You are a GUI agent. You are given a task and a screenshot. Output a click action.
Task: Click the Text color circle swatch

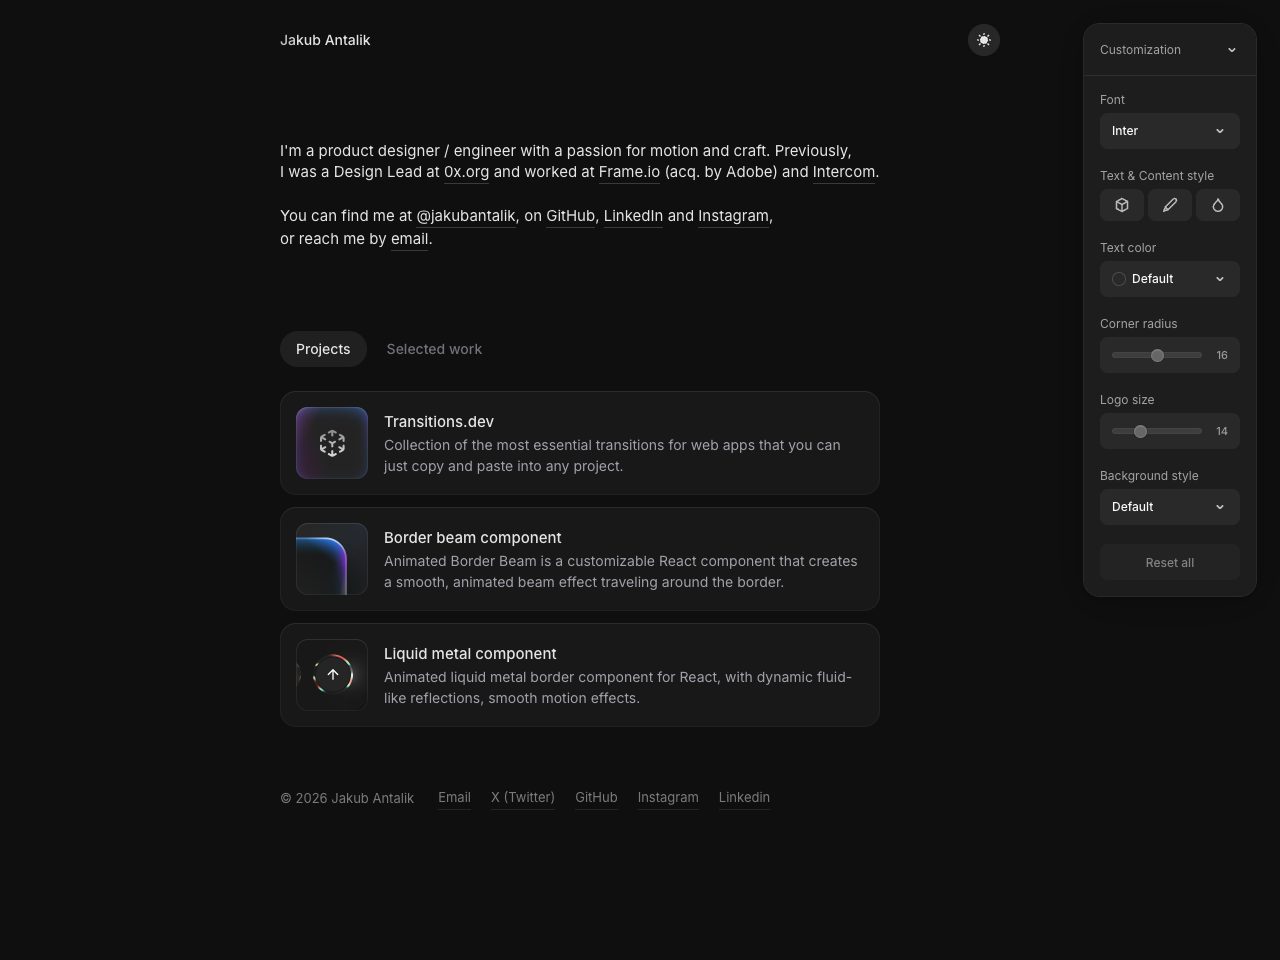[1119, 279]
